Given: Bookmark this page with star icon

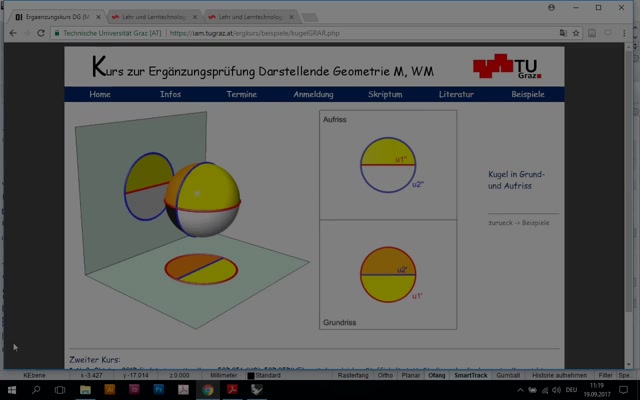Looking at the screenshot, I should [x=576, y=32].
